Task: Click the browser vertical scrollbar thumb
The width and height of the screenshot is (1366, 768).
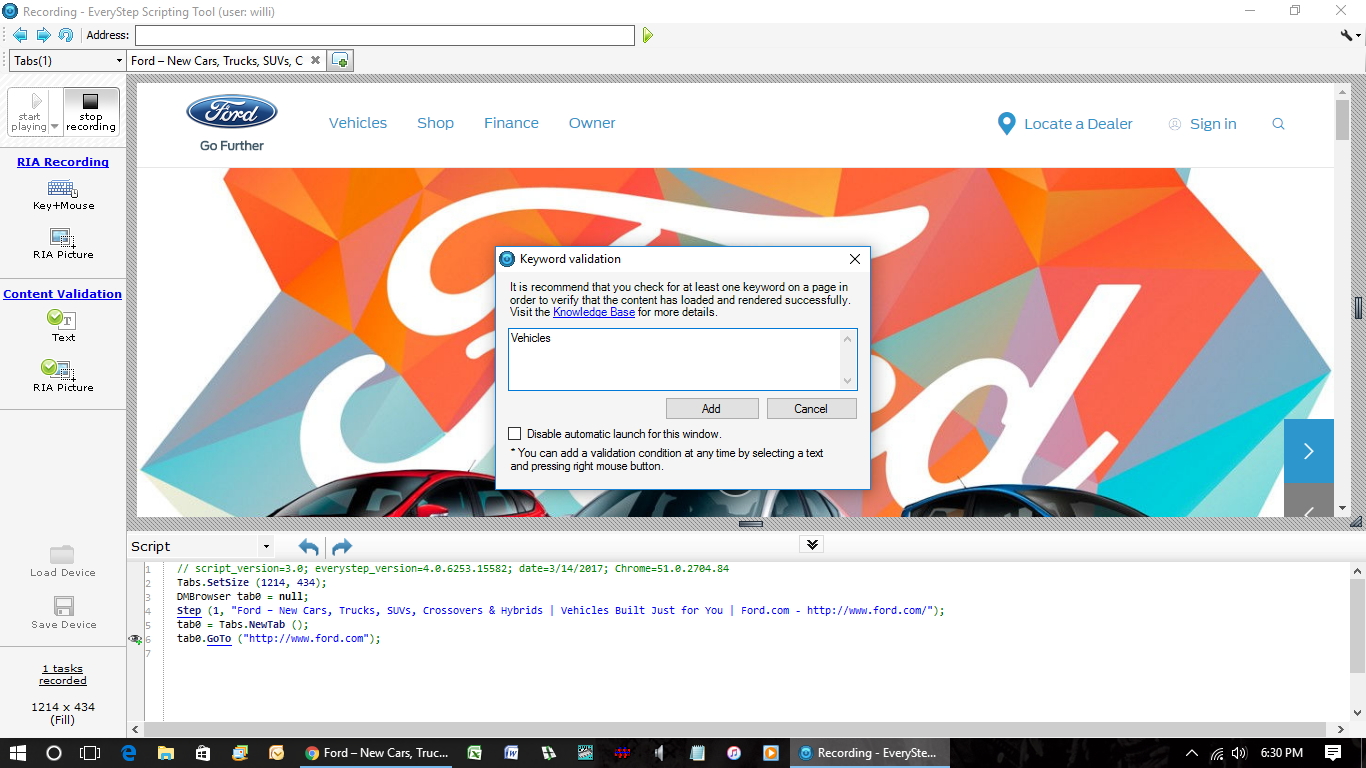Action: pos(1342,120)
